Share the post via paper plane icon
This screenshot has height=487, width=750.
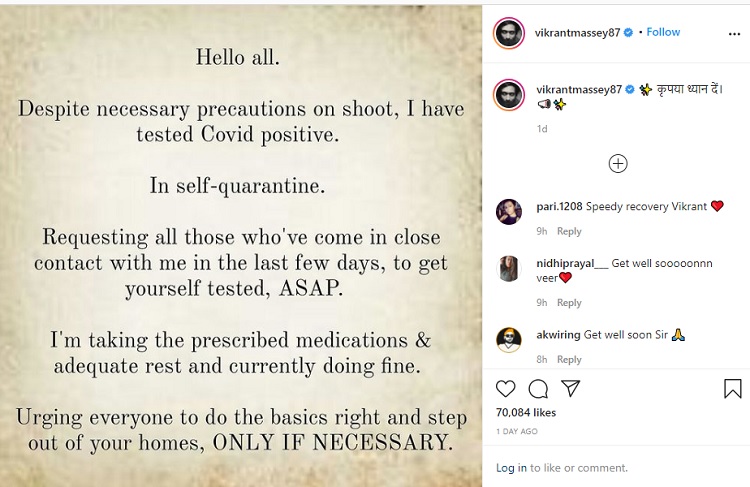[571, 388]
